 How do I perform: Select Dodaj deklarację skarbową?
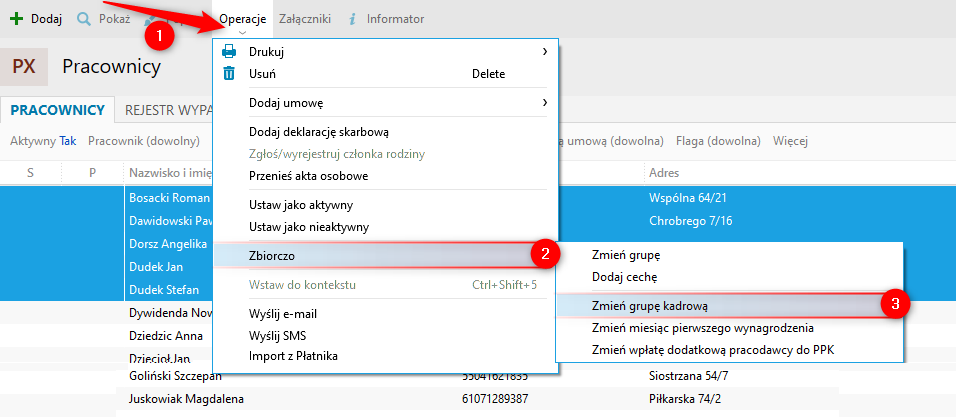(318, 131)
